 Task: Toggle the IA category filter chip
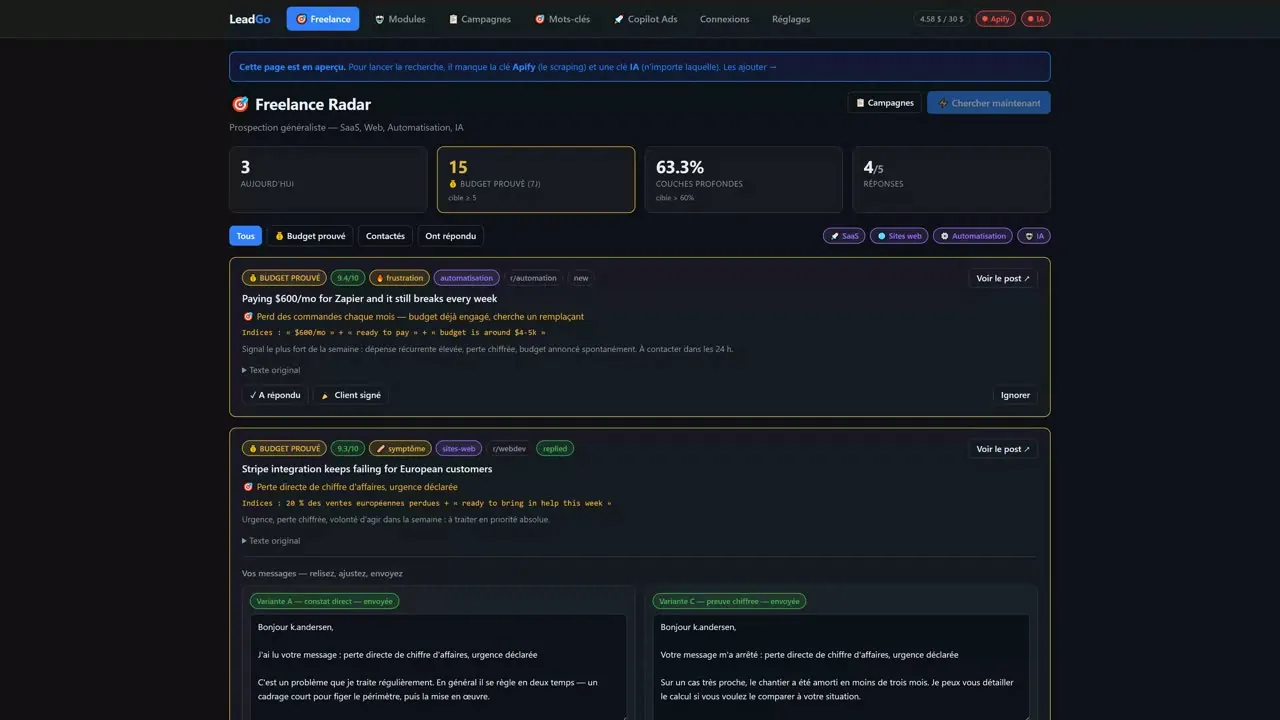(1034, 236)
